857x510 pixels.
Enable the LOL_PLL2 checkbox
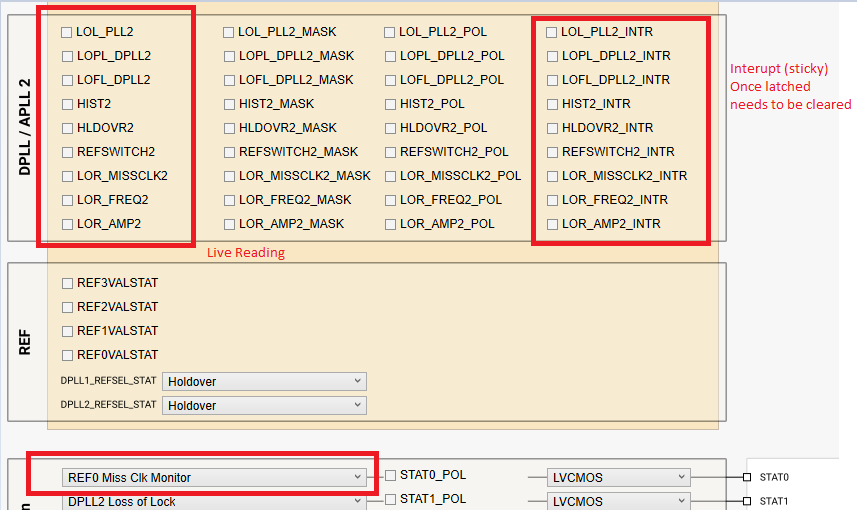(x=67, y=32)
